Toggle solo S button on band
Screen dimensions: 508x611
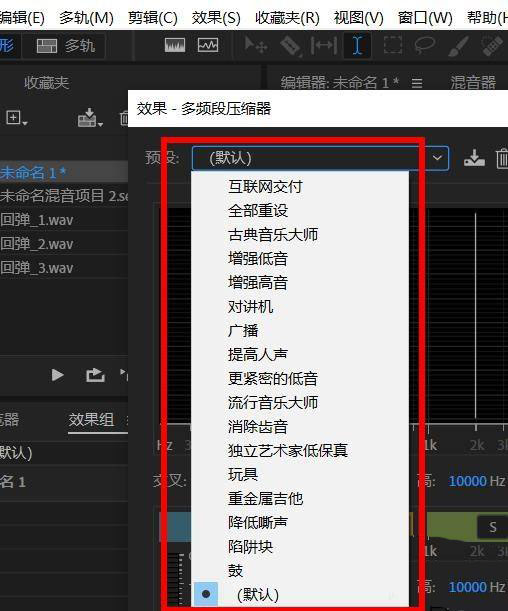[492, 527]
